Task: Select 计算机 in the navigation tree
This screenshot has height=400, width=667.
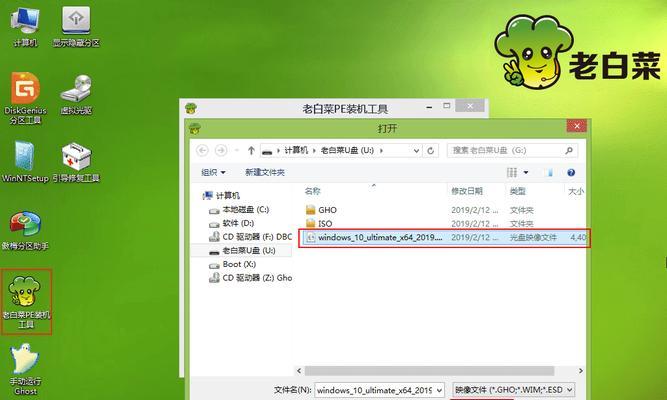Action: pos(222,195)
